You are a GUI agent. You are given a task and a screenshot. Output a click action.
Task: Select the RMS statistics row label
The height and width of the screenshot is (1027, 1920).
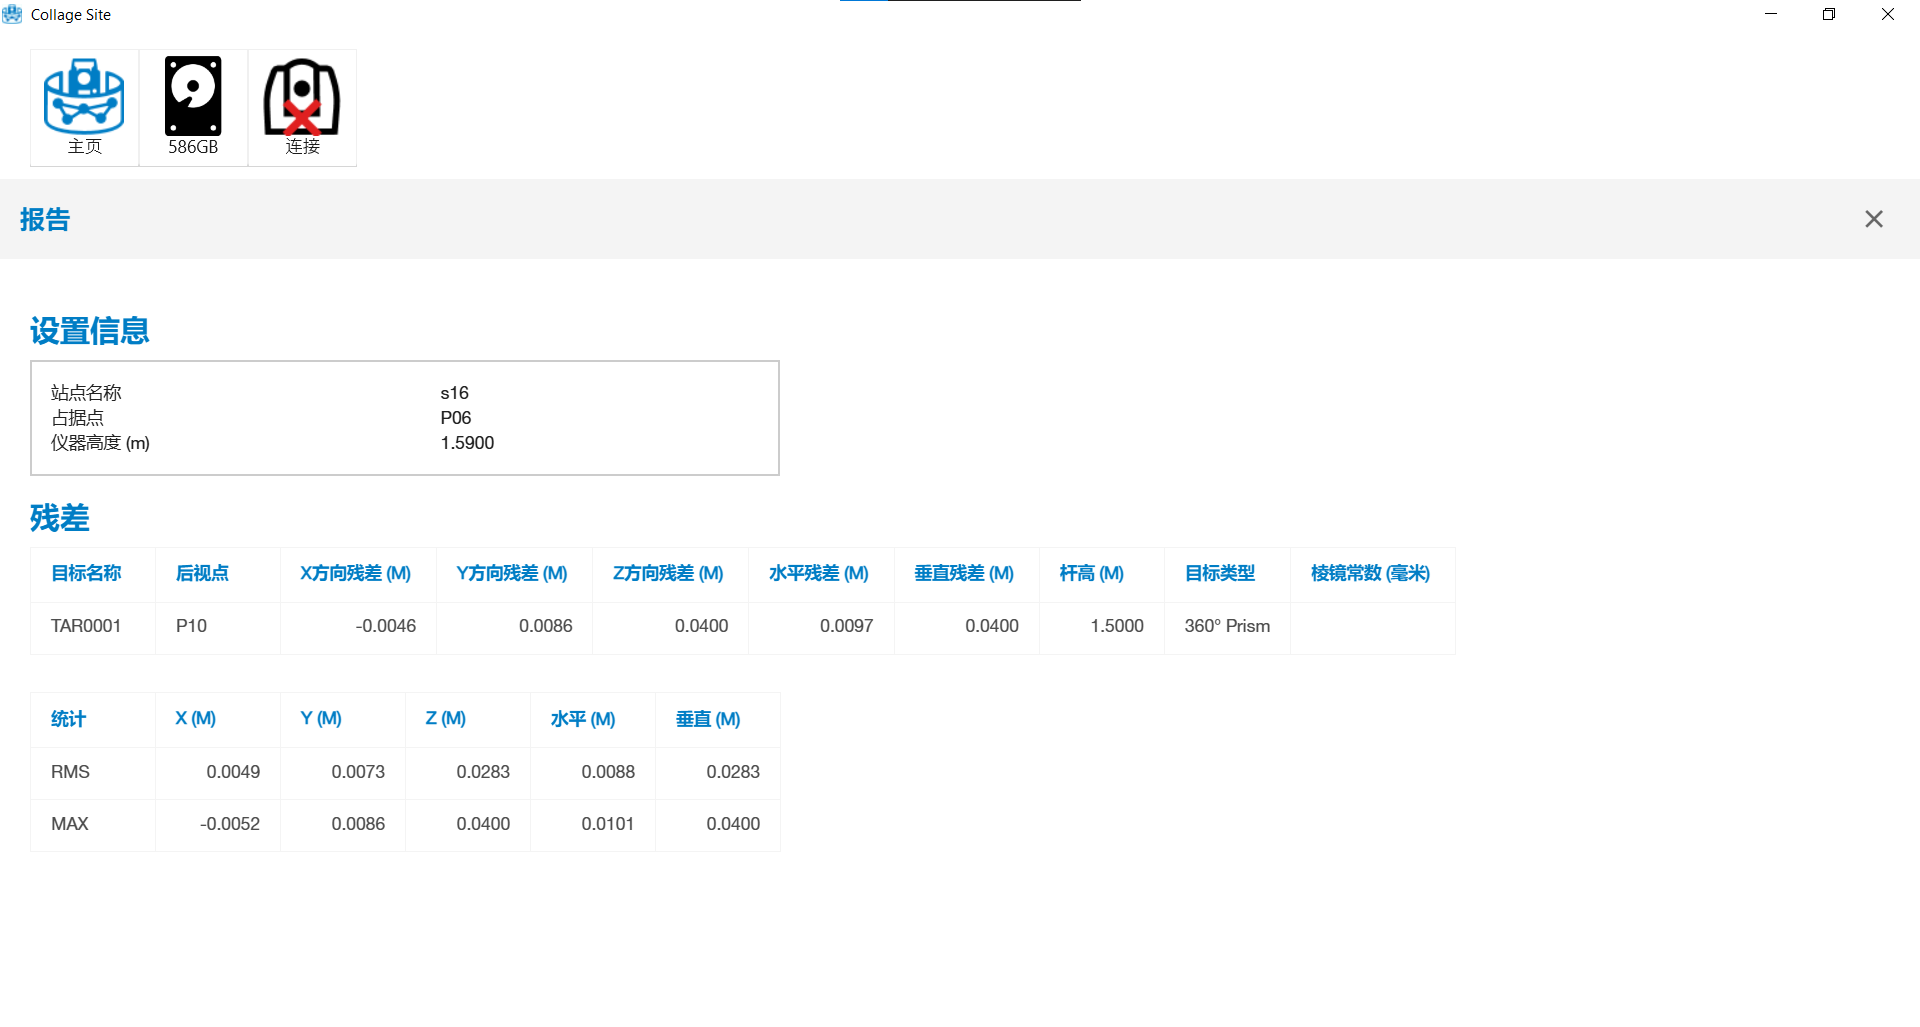pos(70,772)
